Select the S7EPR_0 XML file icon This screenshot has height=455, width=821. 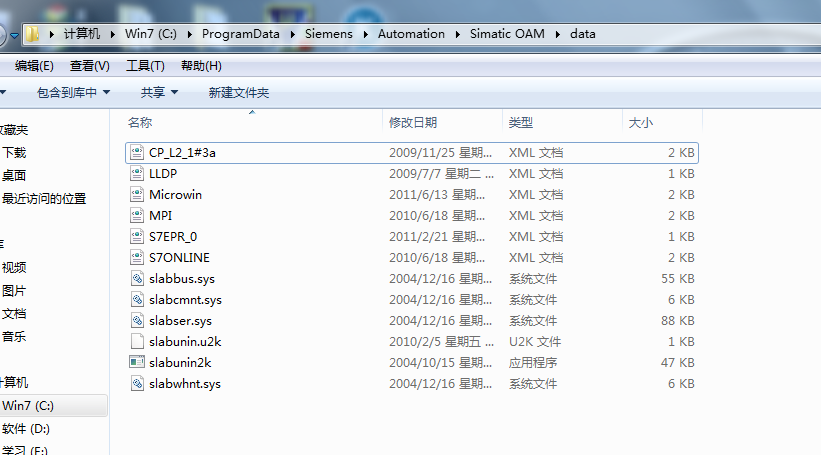tap(137, 236)
